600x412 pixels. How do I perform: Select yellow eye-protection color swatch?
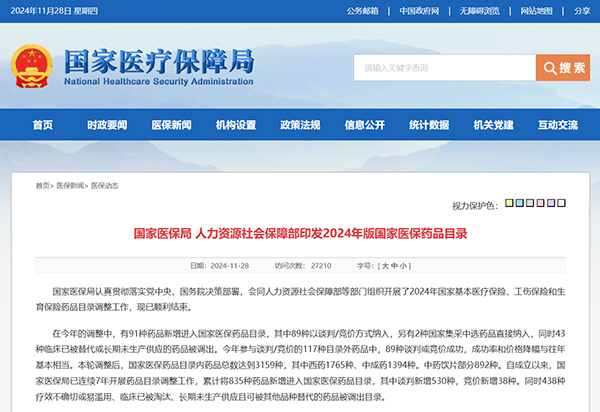[509, 203]
